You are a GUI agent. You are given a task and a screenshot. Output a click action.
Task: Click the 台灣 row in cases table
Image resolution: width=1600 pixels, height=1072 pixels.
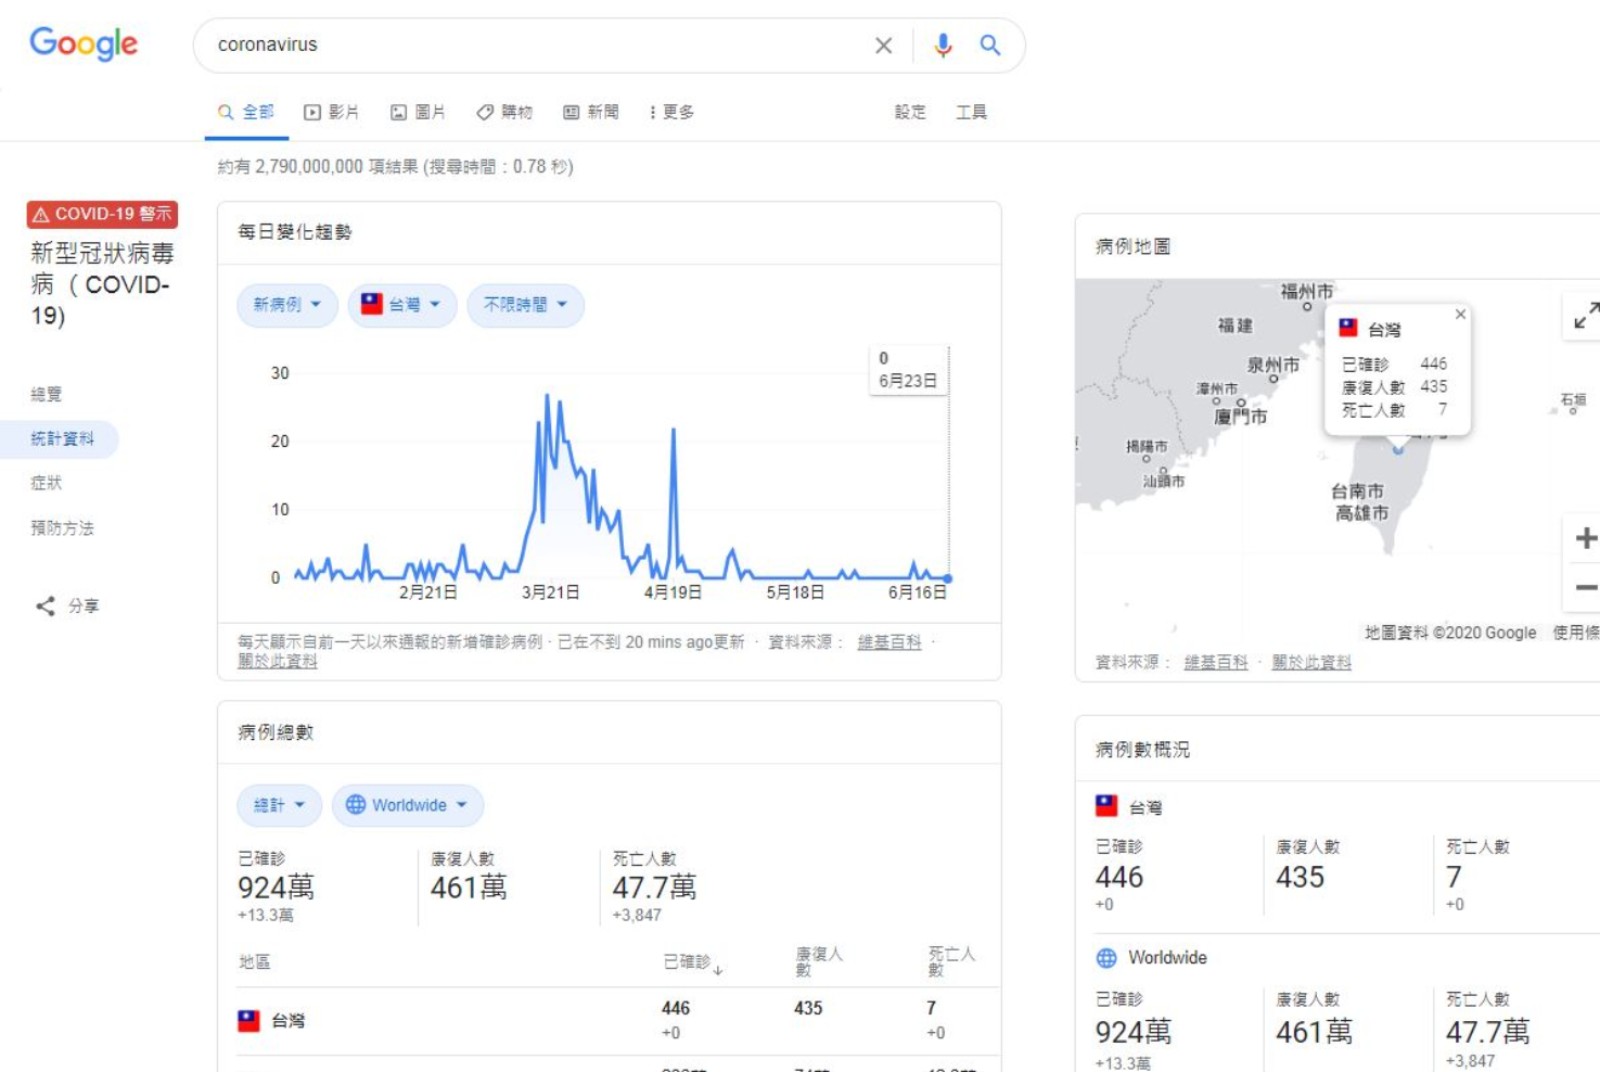click(x=618, y=1020)
